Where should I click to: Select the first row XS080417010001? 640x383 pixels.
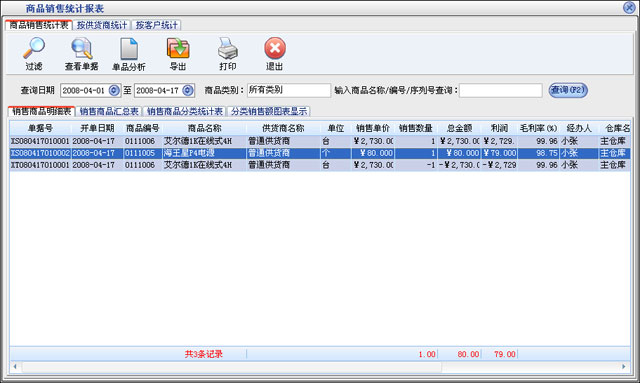coord(320,141)
